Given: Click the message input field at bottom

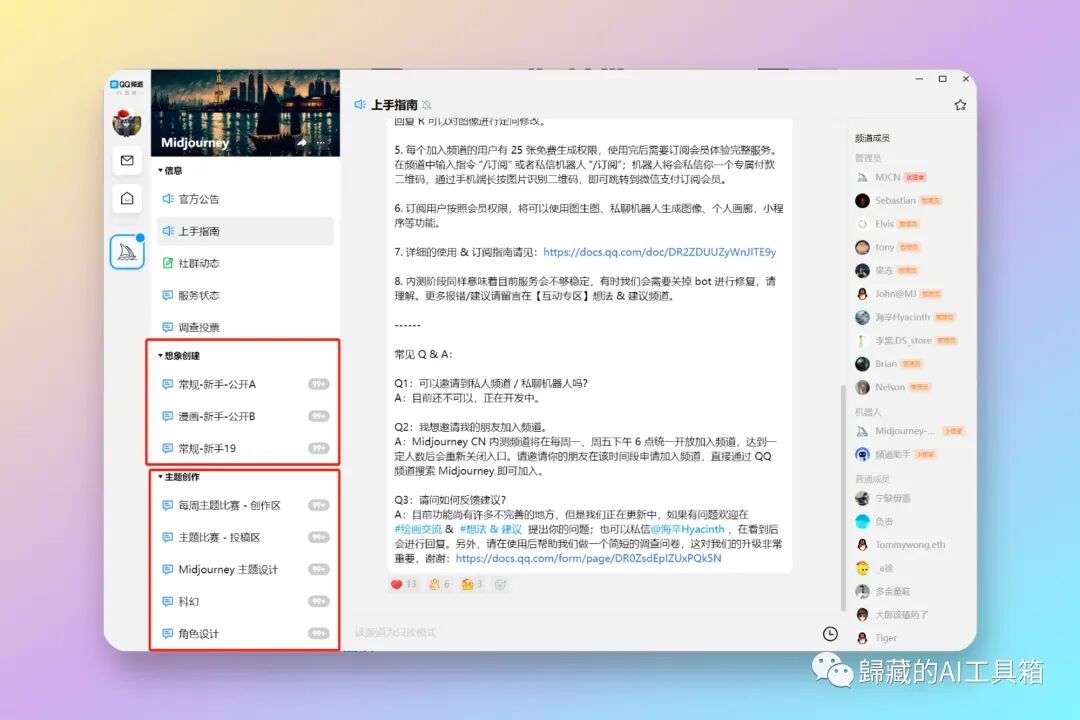Looking at the screenshot, I should (x=579, y=632).
